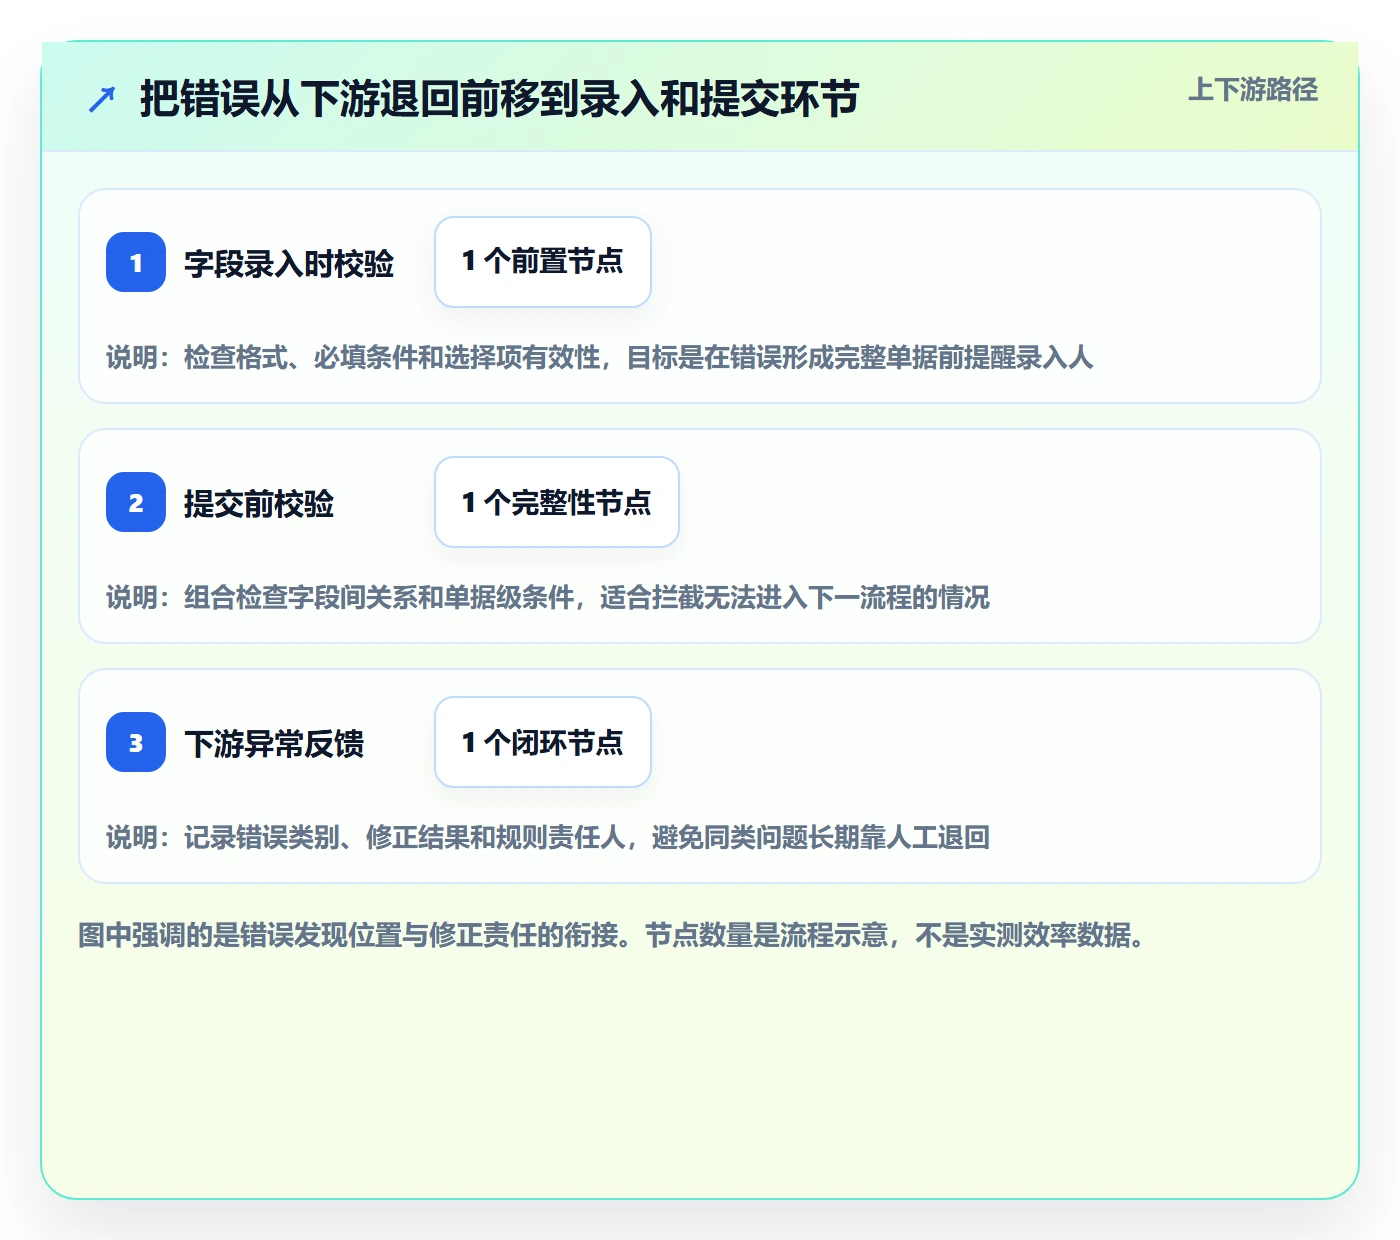Click the heading 下游异常反馈
The image size is (1400, 1240).
[x=274, y=744]
